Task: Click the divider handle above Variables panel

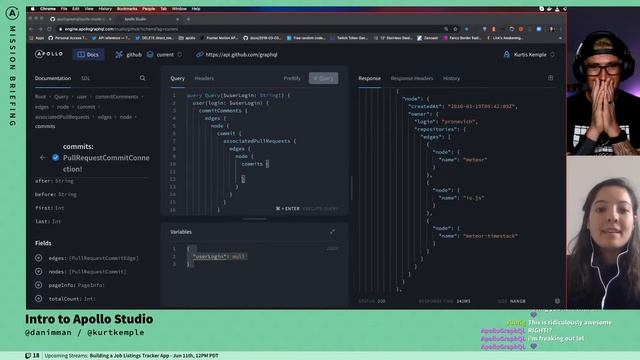Action: click(x=254, y=219)
